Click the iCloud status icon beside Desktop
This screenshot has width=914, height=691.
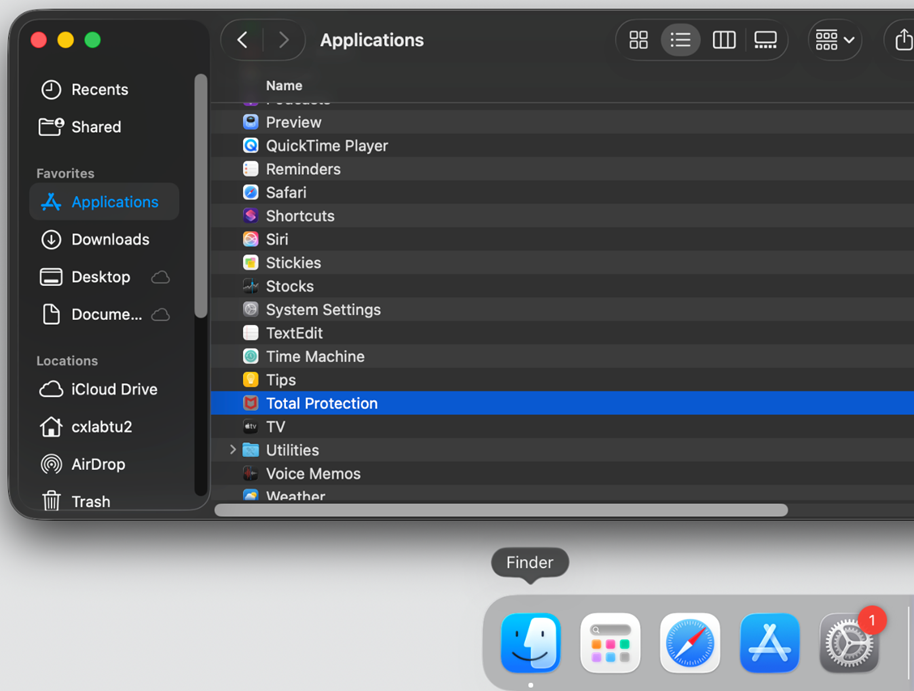point(160,277)
